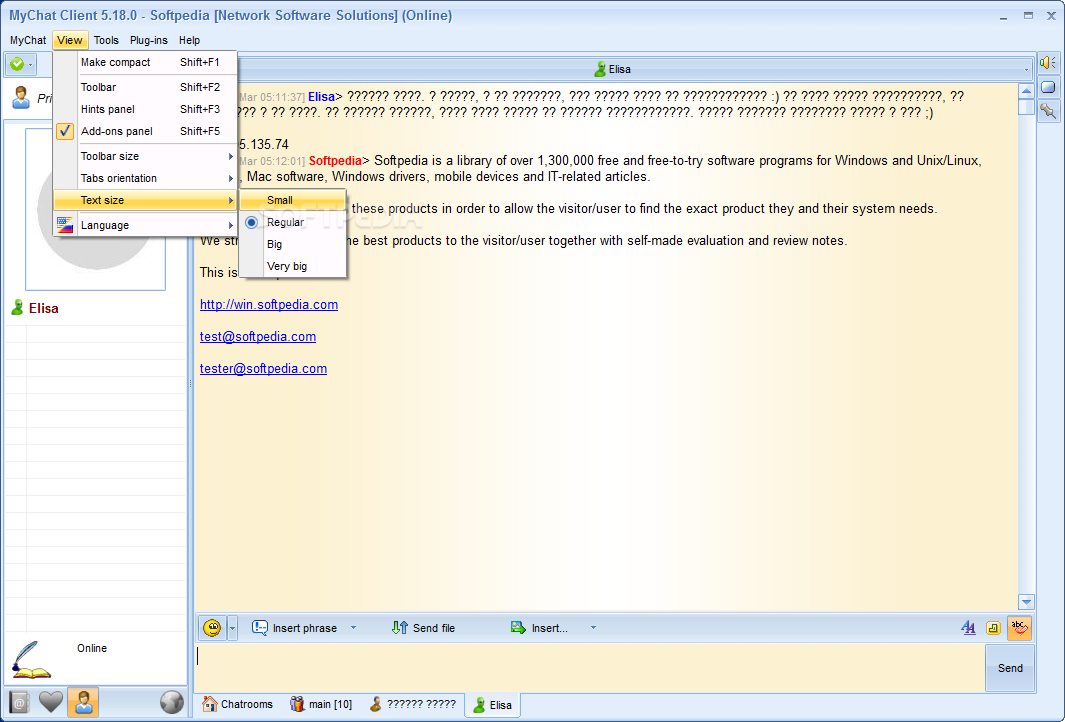This screenshot has height=722, width=1065.
Task: Select the Elisa chat tab
Action: (492, 705)
